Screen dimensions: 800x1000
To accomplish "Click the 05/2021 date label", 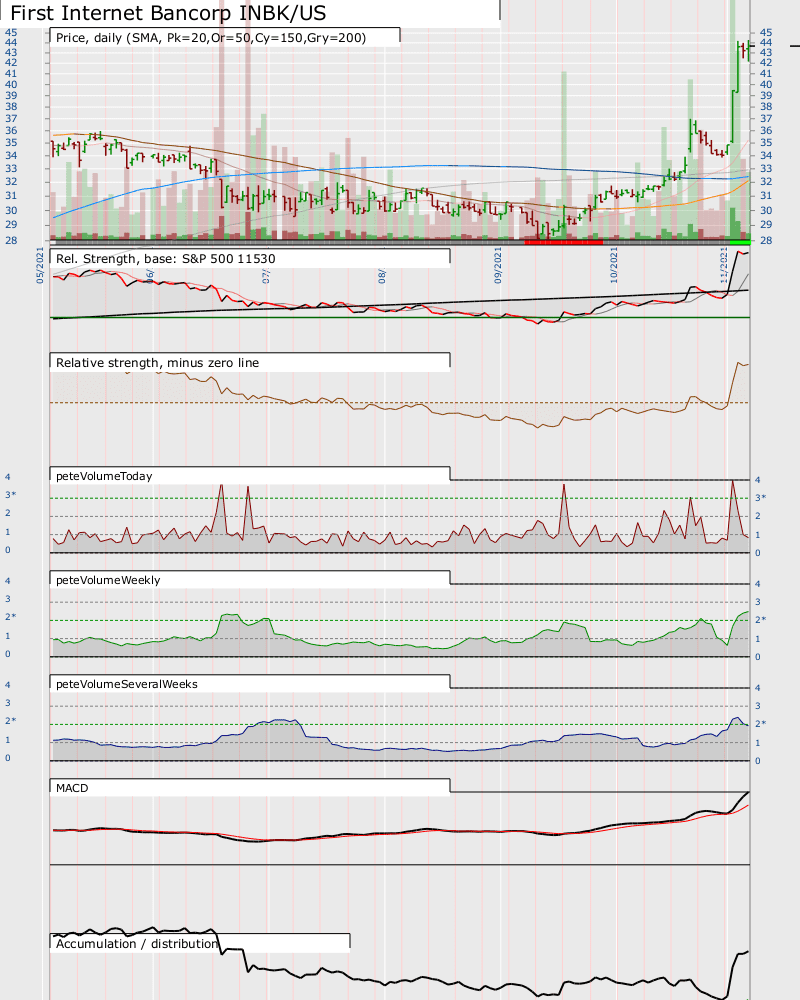I will pyautogui.click(x=40, y=265).
